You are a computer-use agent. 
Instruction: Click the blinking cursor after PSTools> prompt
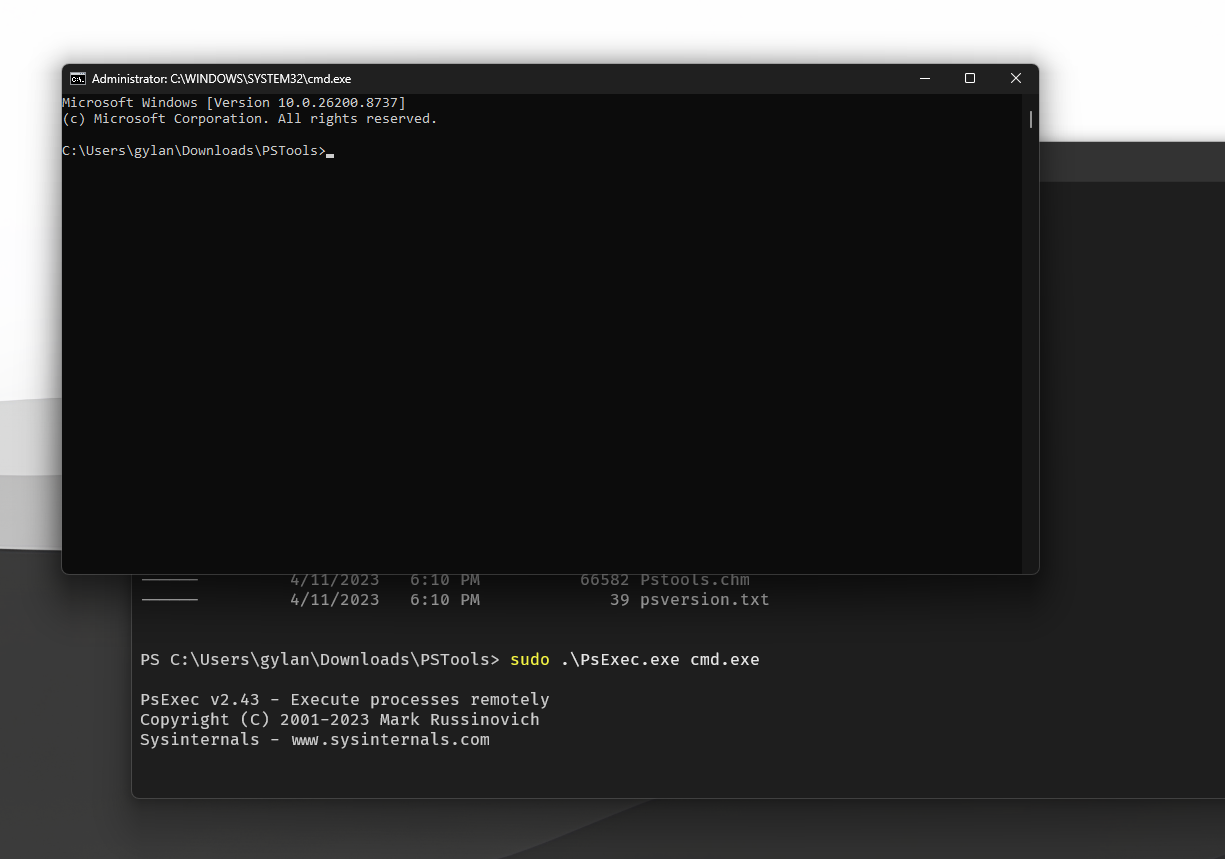click(x=330, y=155)
